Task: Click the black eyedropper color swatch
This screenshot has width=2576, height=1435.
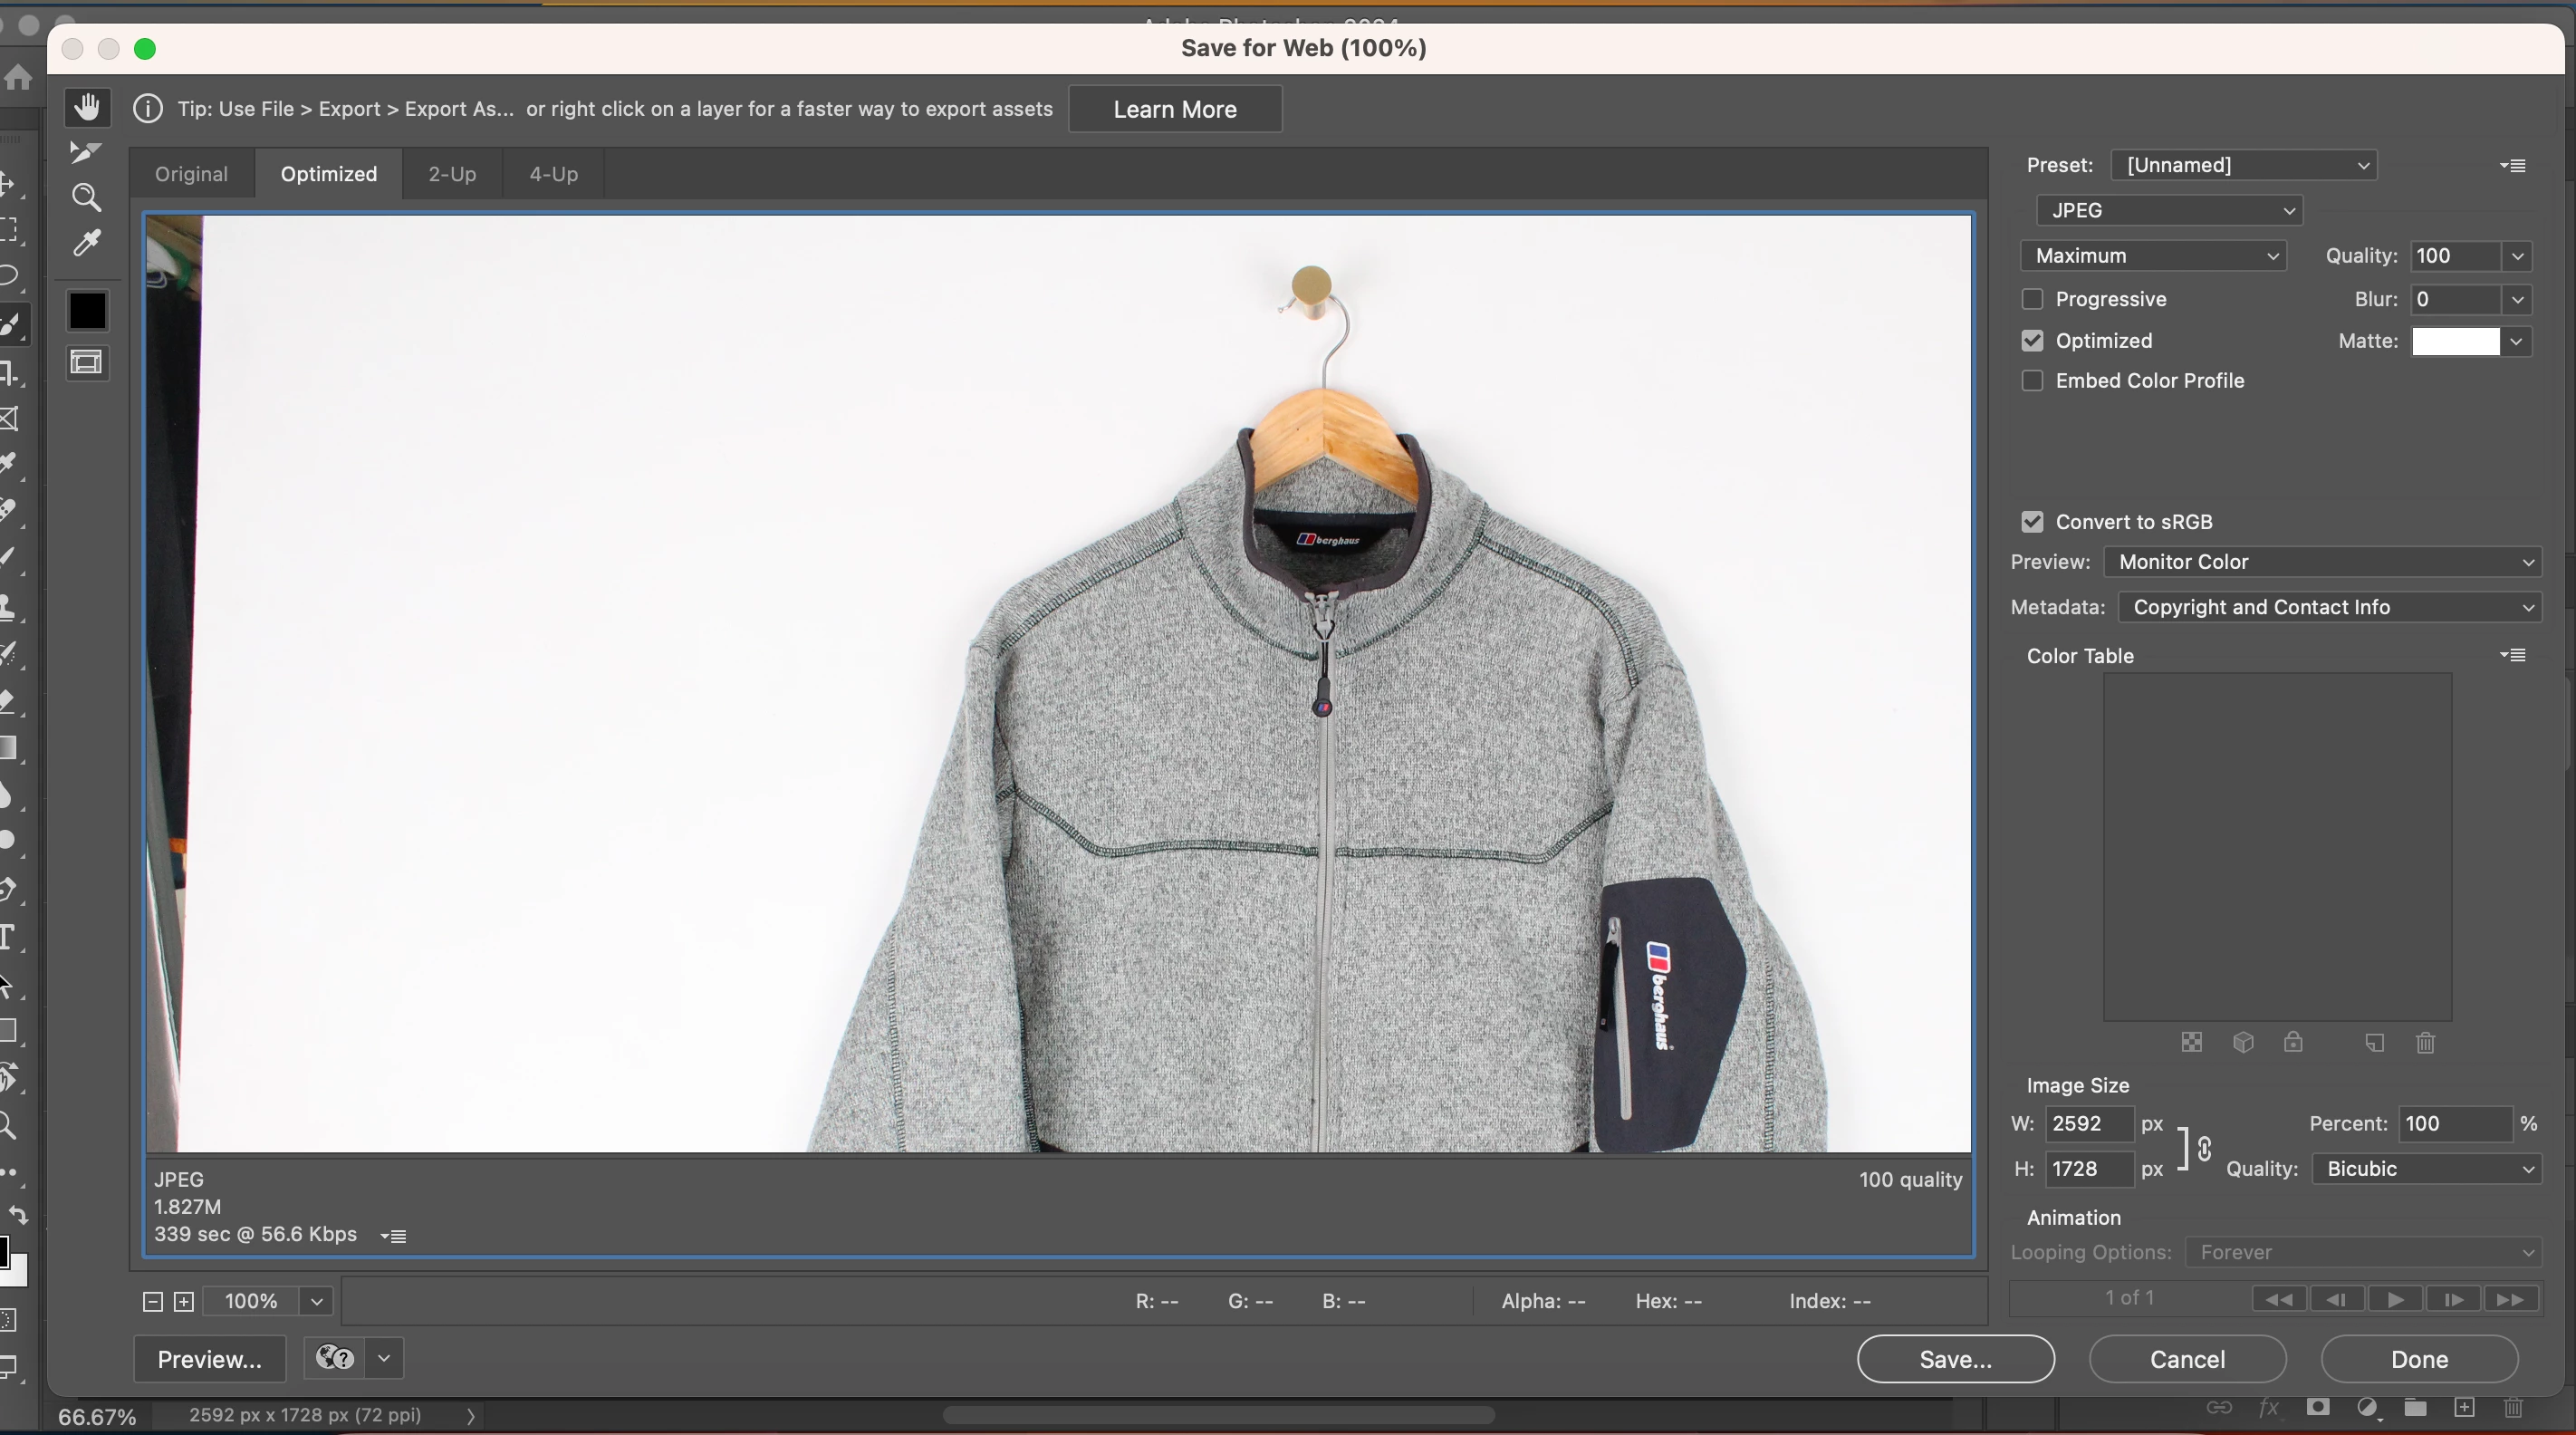Action: coord(87,311)
